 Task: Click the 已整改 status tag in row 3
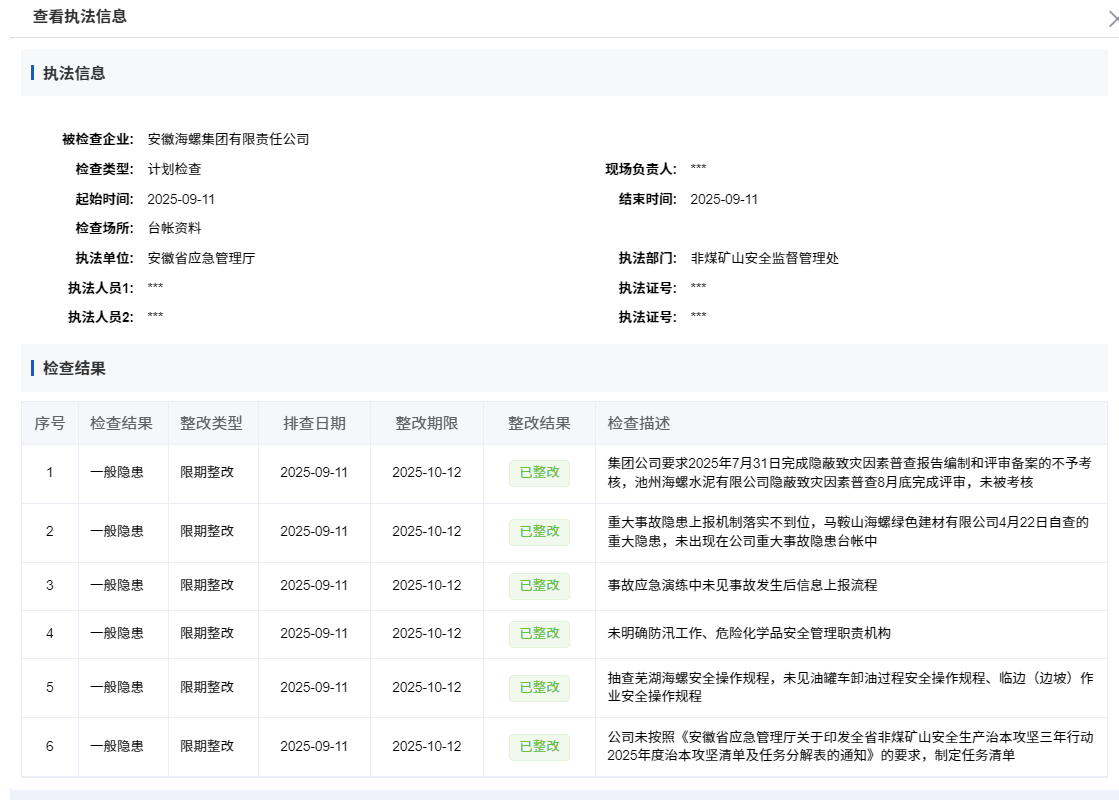[540, 586]
